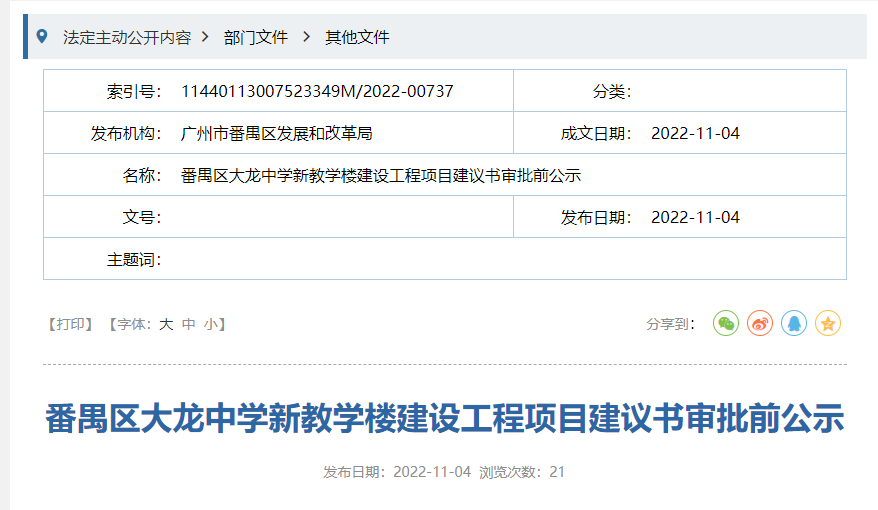Click 发布日期 under the headline
This screenshot has width=878, height=510.
pos(397,472)
